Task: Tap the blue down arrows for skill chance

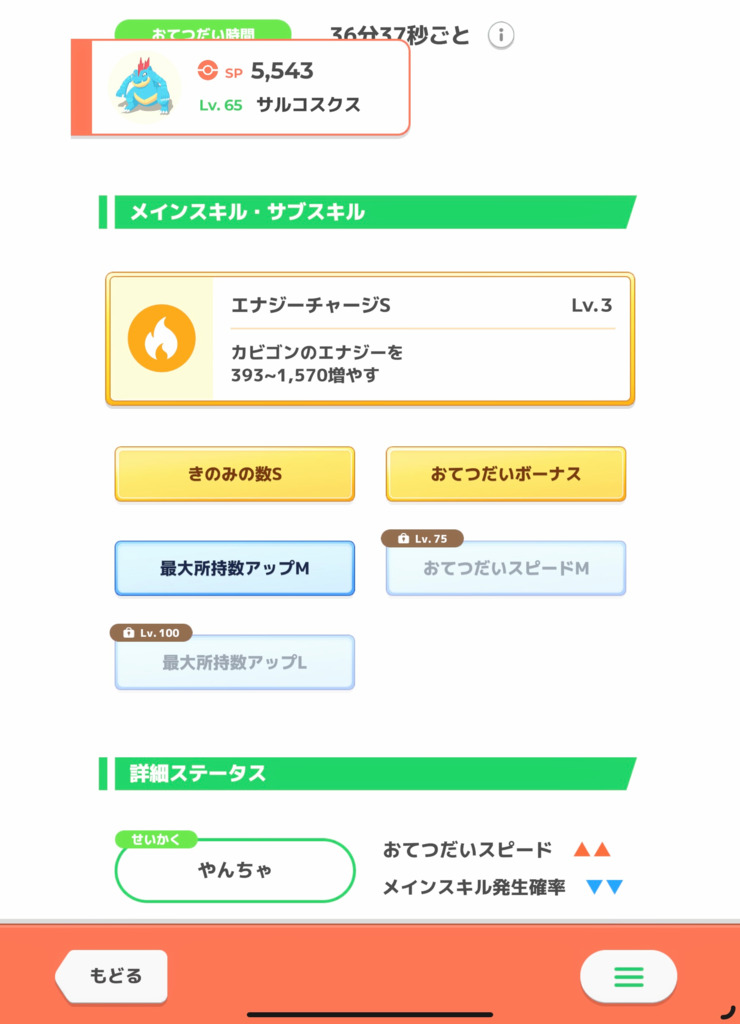Action: [x=604, y=887]
